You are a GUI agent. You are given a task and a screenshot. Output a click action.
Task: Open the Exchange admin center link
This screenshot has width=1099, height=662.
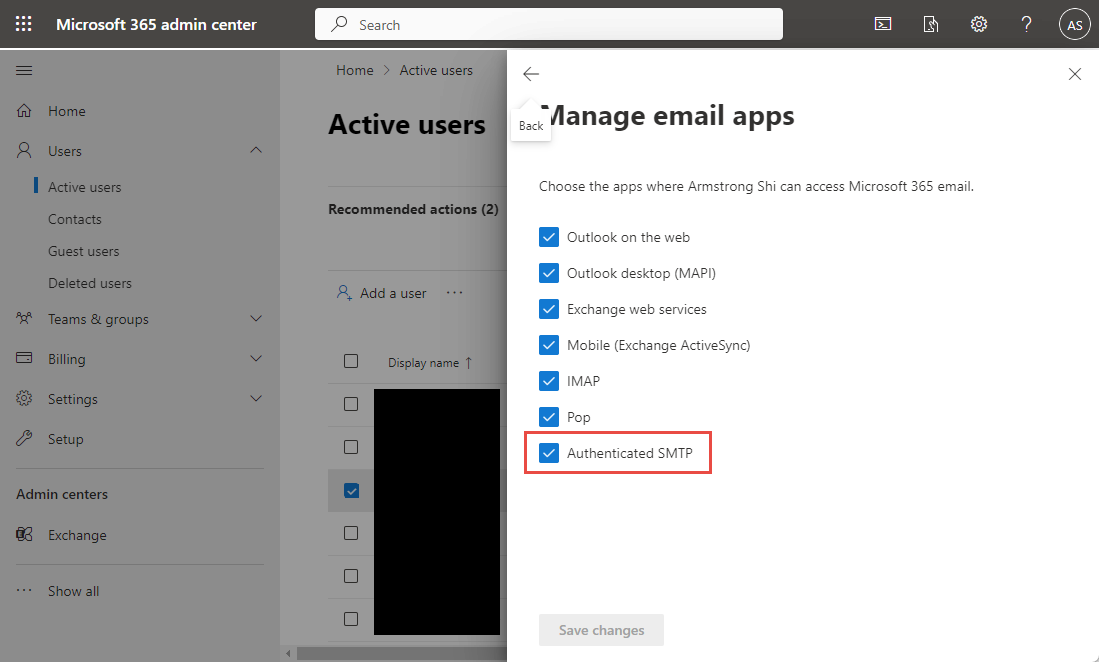[77, 535]
